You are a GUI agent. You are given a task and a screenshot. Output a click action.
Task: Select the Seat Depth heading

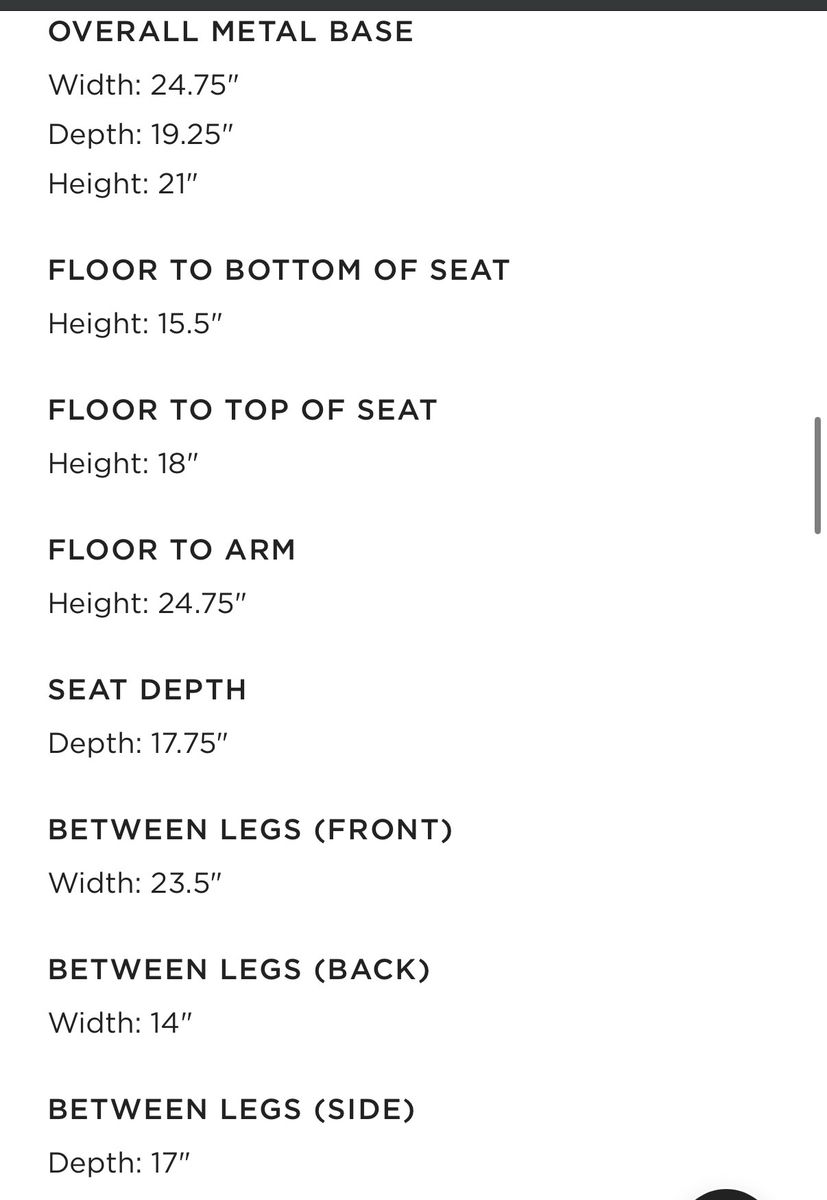[x=147, y=690]
